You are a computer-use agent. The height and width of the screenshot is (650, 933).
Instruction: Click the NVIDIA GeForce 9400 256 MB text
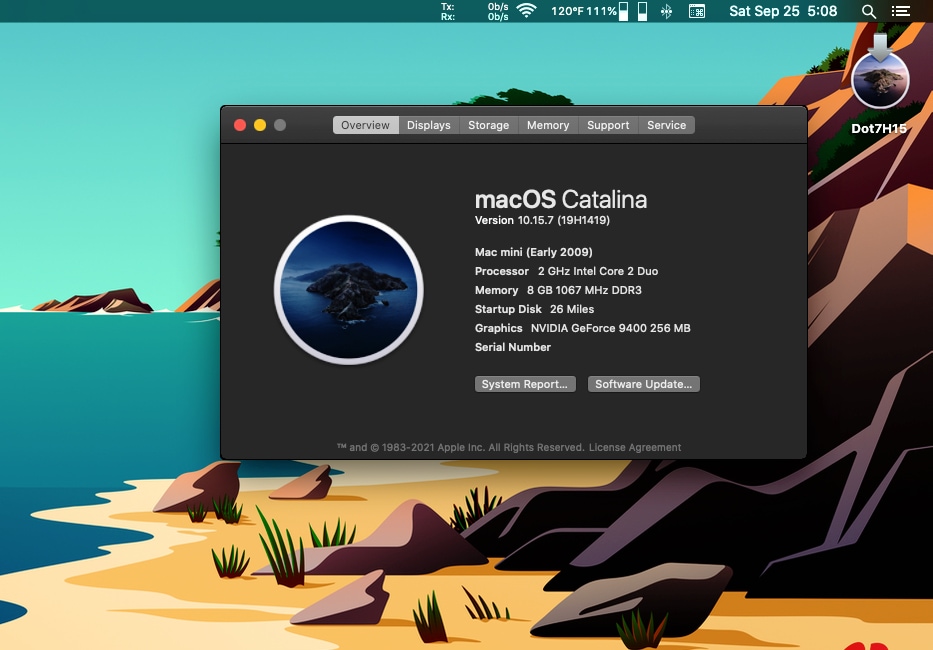click(x=610, y=328)
